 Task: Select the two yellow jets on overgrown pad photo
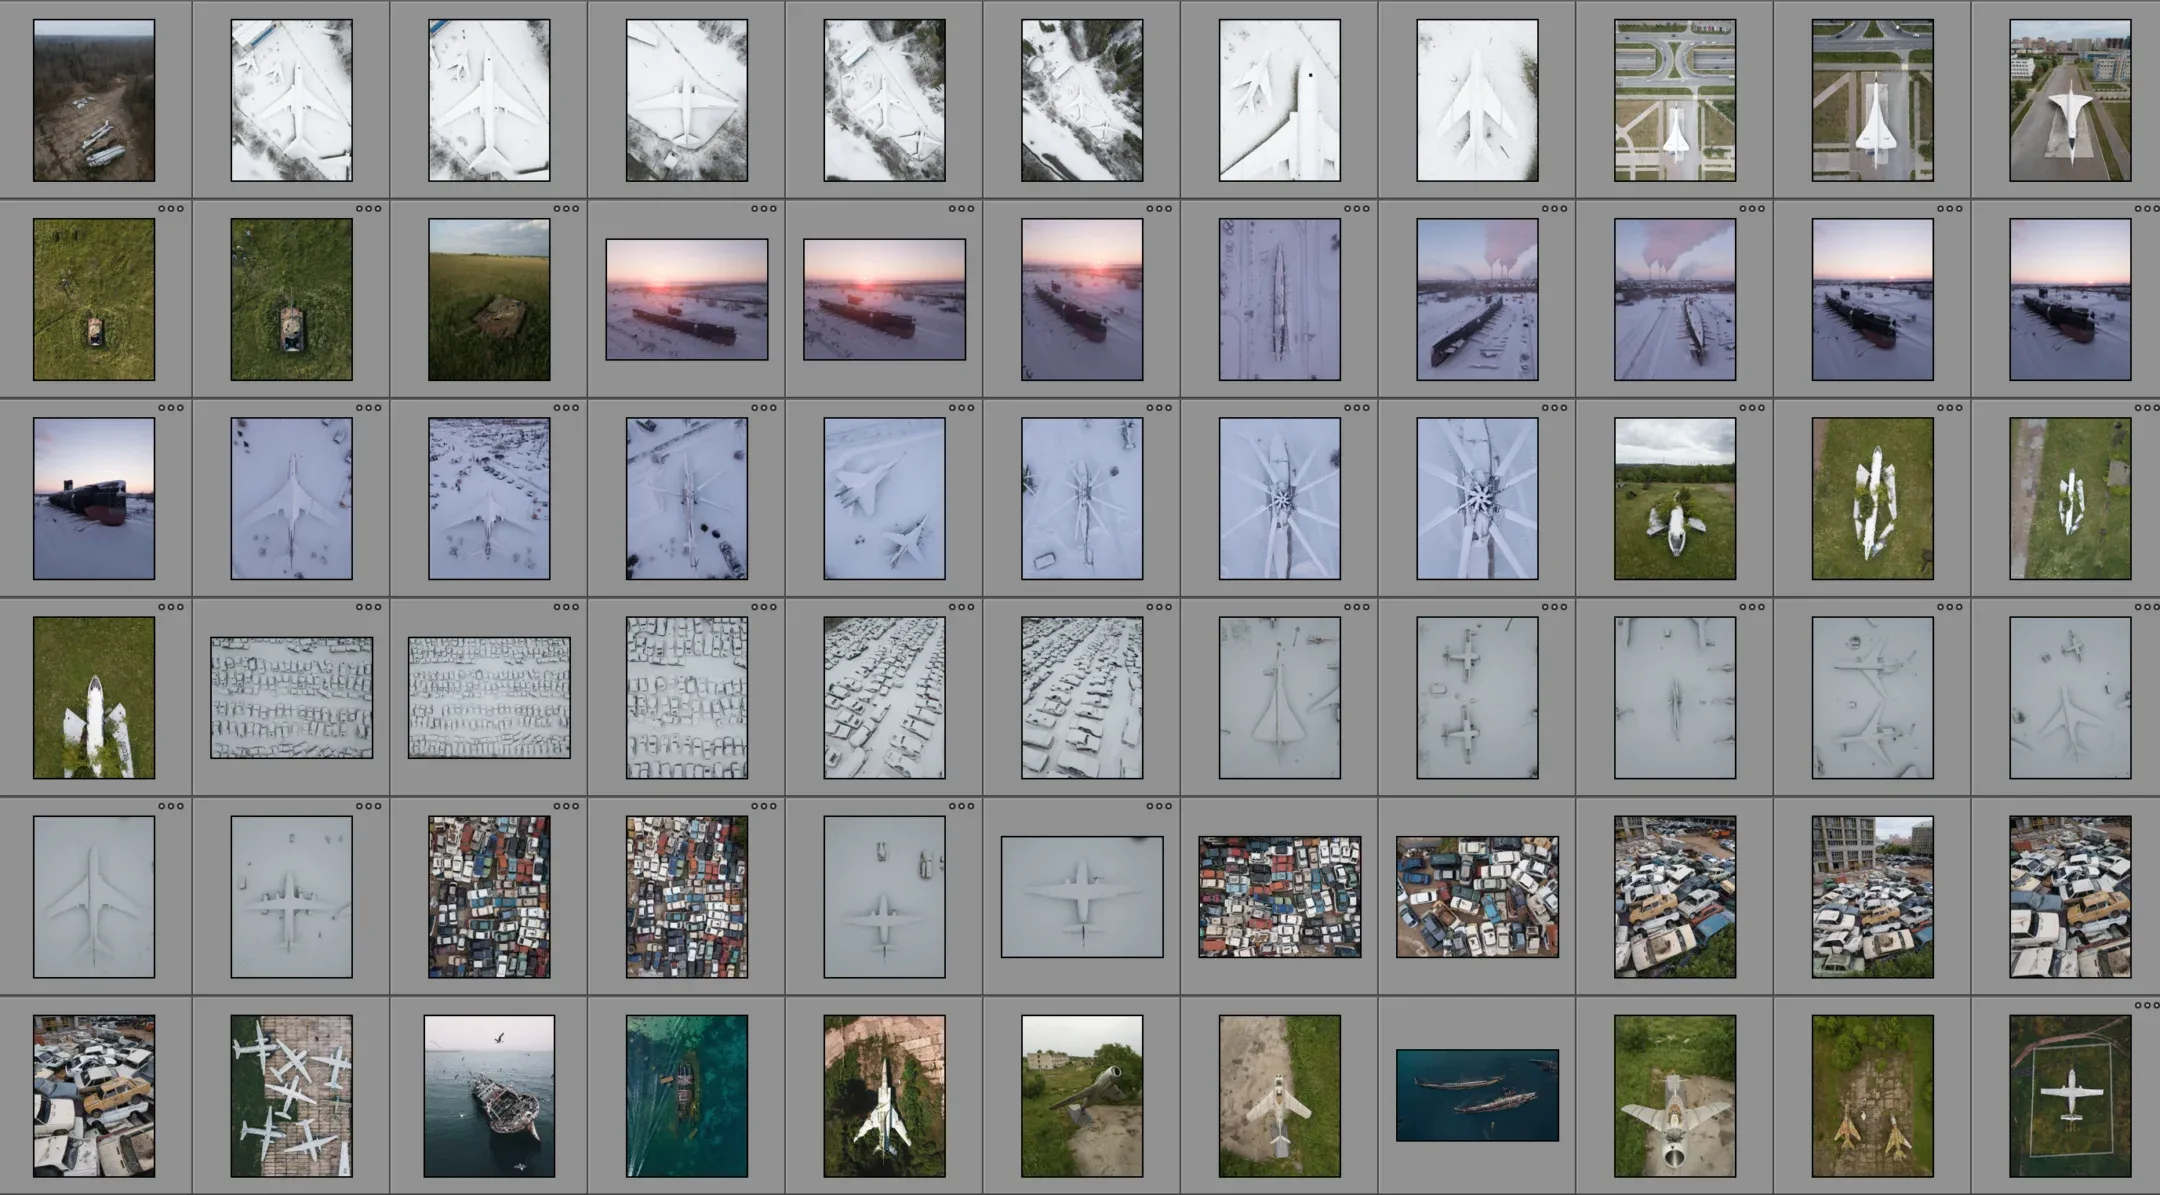click(1872, 1096)
